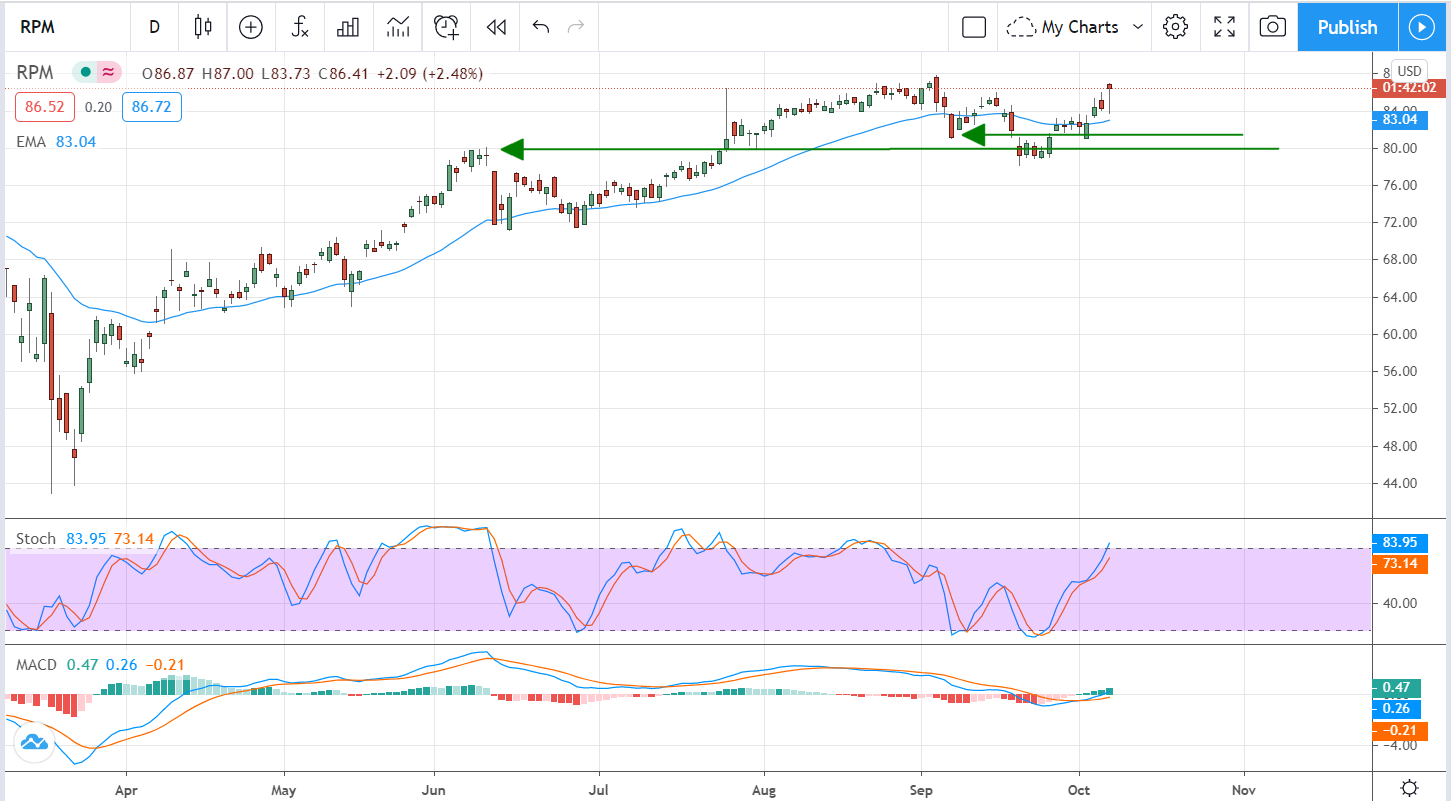Click the blue 86.72 buy price button

tap(151, 106)
